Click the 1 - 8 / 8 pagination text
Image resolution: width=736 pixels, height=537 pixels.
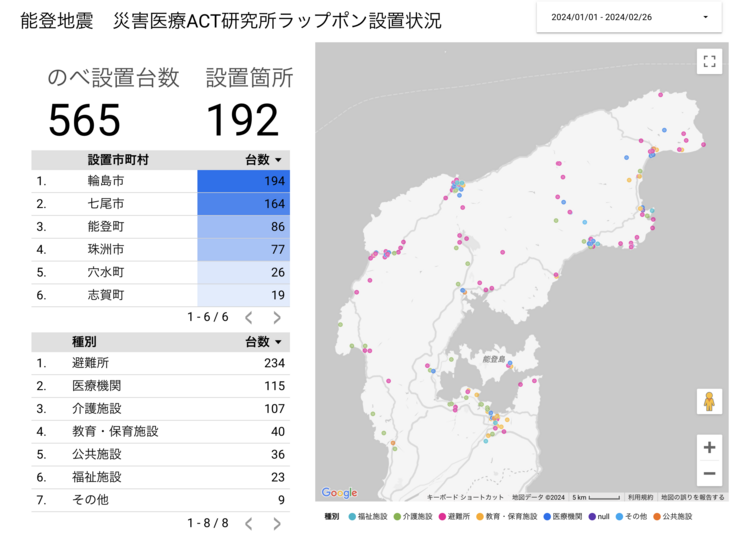click(x=207, y=523)
